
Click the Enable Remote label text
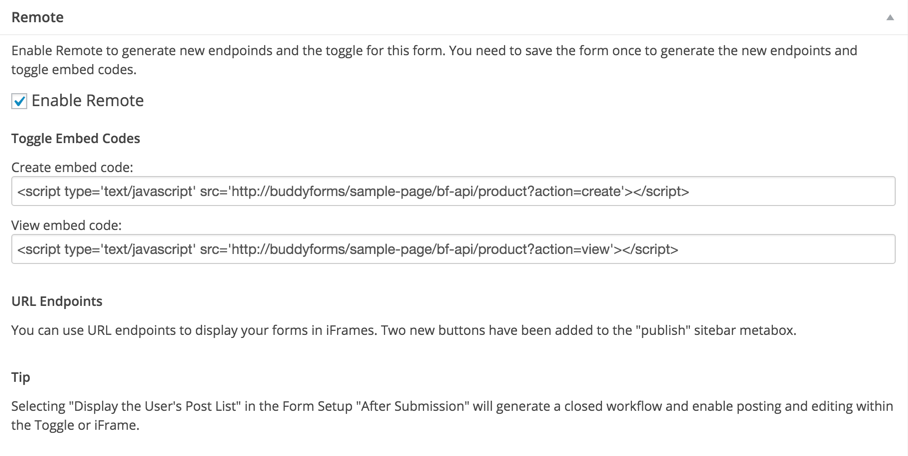pyautogui.click(x=88, y=100)
